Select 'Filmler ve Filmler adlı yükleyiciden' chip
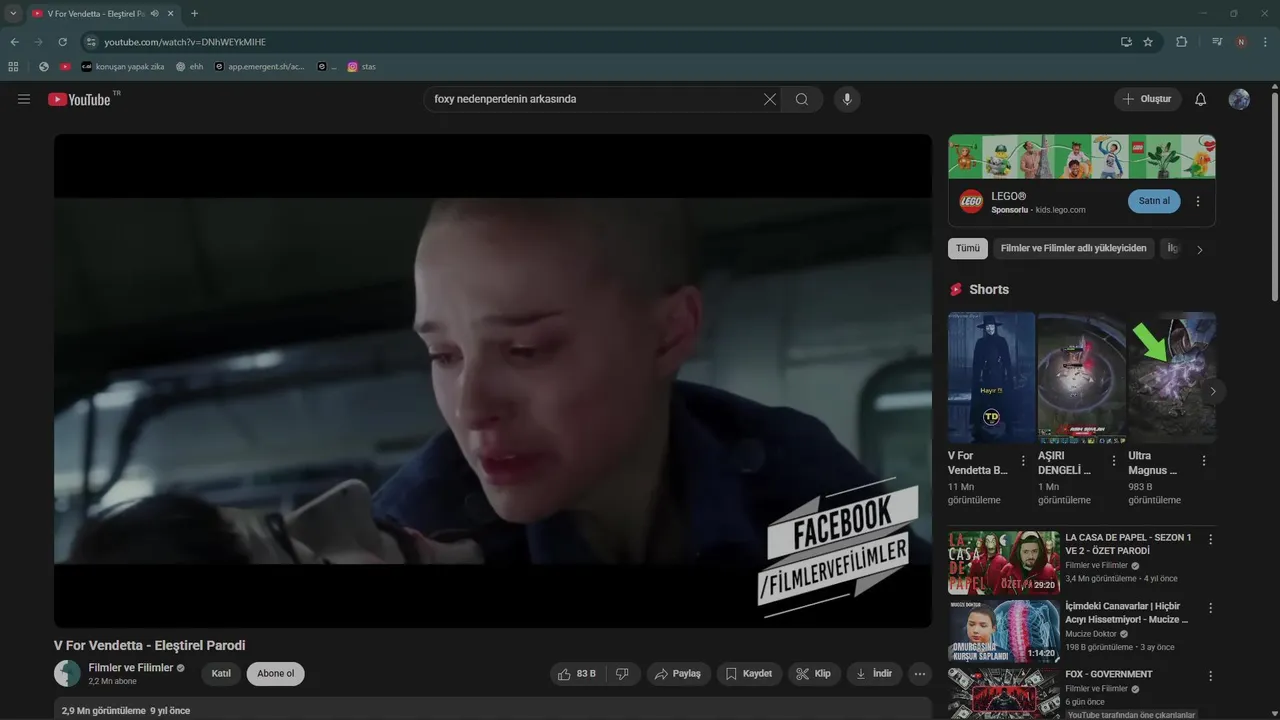1280x720 pixels. tap(1074, 248)
